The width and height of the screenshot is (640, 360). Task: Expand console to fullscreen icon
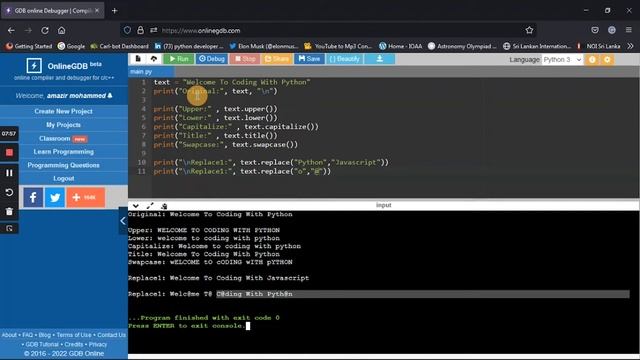[150, 206]
